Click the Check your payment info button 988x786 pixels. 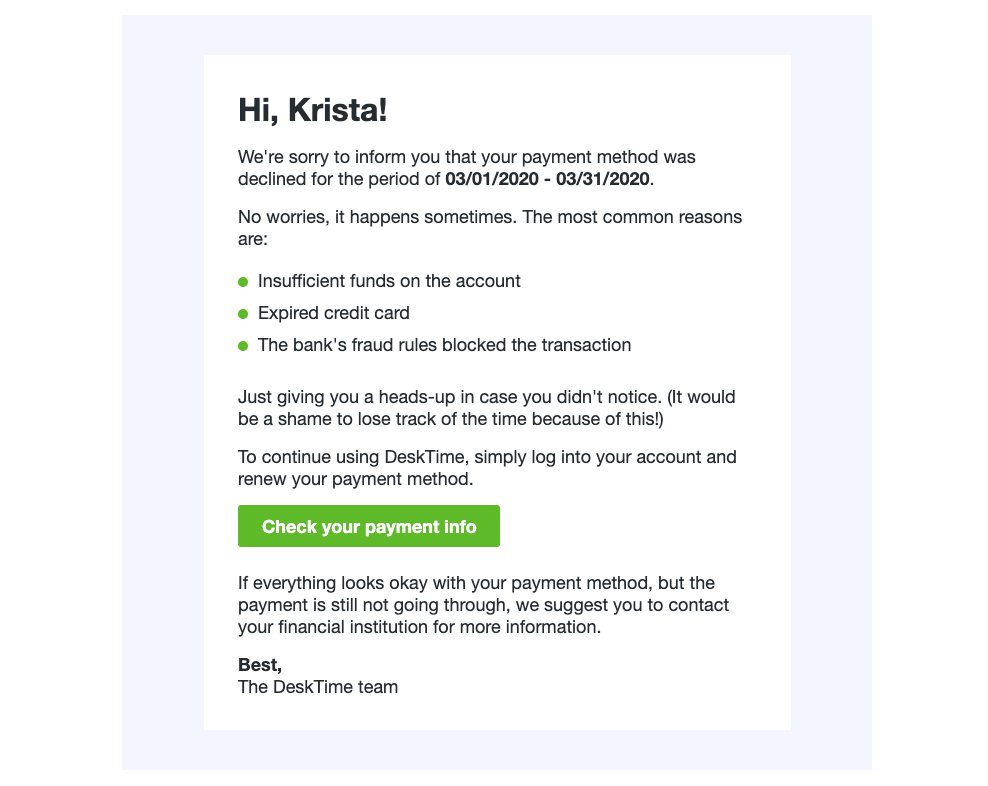coord(368,526)
